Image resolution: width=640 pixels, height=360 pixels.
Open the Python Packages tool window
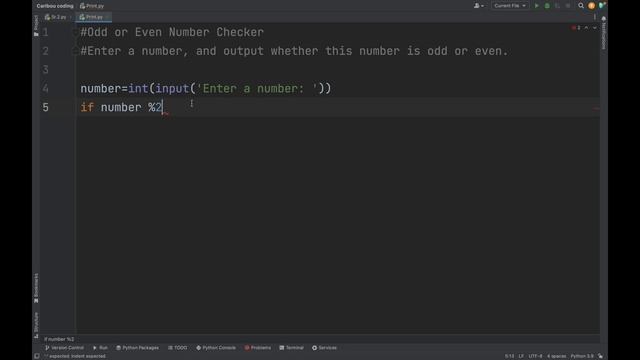pyautogui.click(x=138, y=348)
